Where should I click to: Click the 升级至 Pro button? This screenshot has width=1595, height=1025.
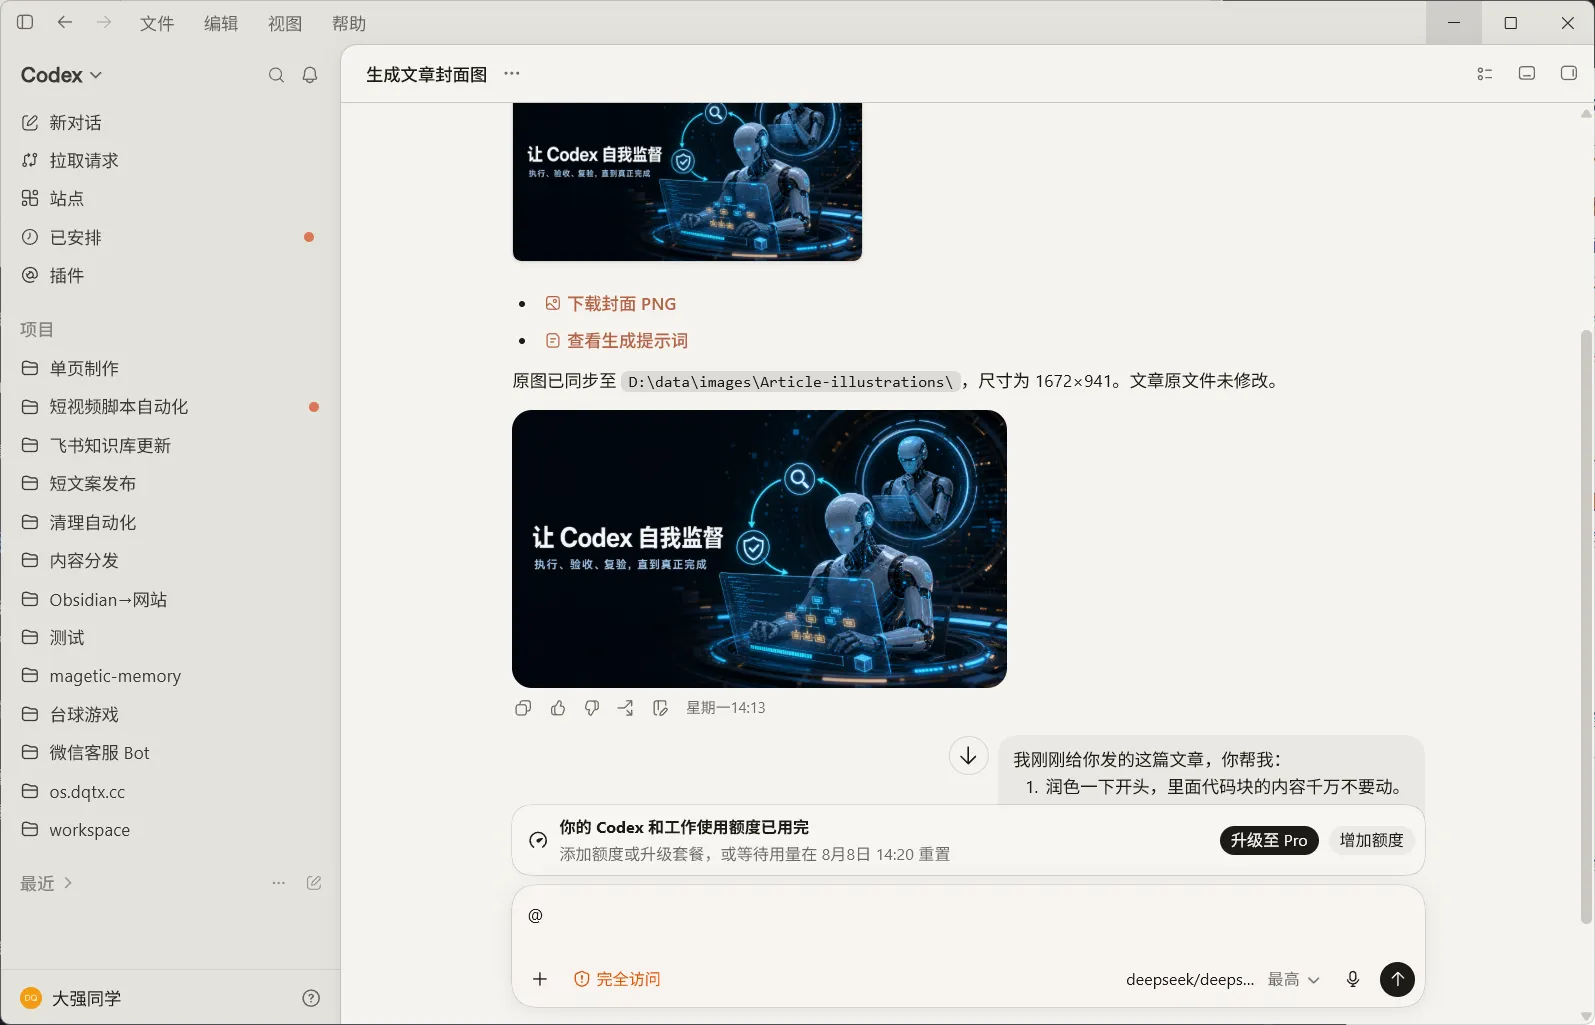coord(1269,840)
